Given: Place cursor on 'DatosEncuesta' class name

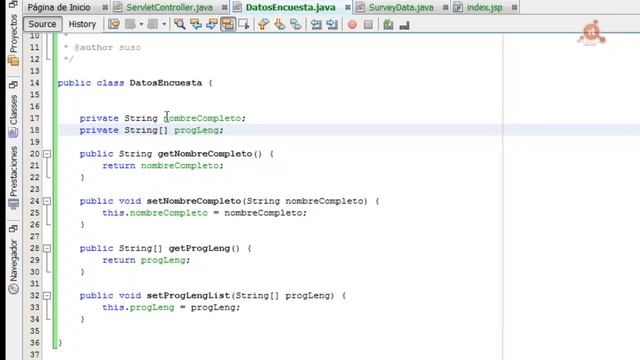Looking at the screenshot, I should tap(166, 83).
